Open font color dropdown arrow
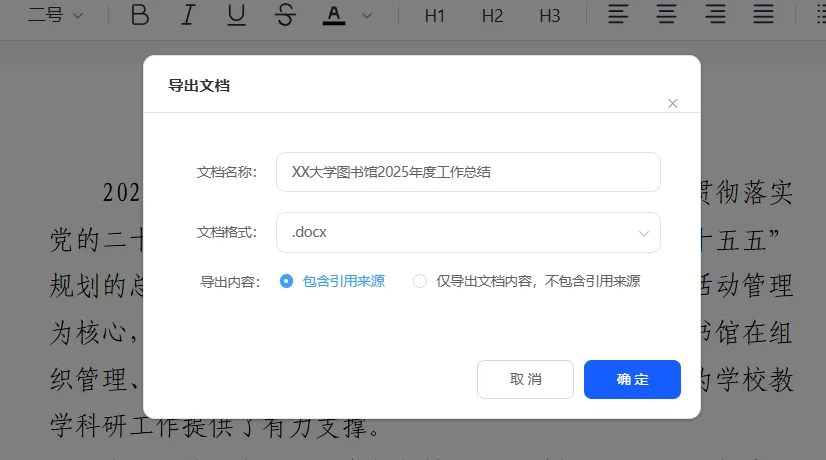 coord(367,16)
